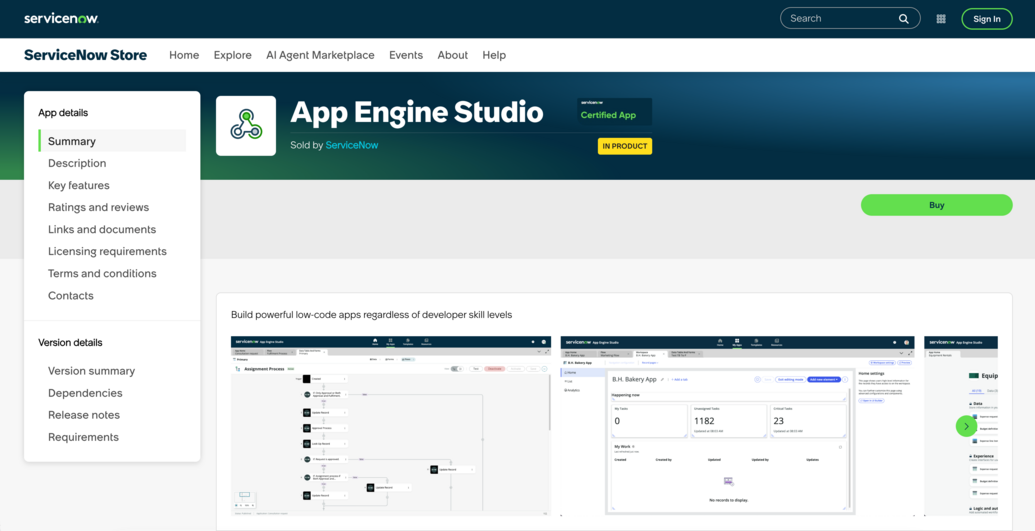Open the partially visible third screenshot

961,426
